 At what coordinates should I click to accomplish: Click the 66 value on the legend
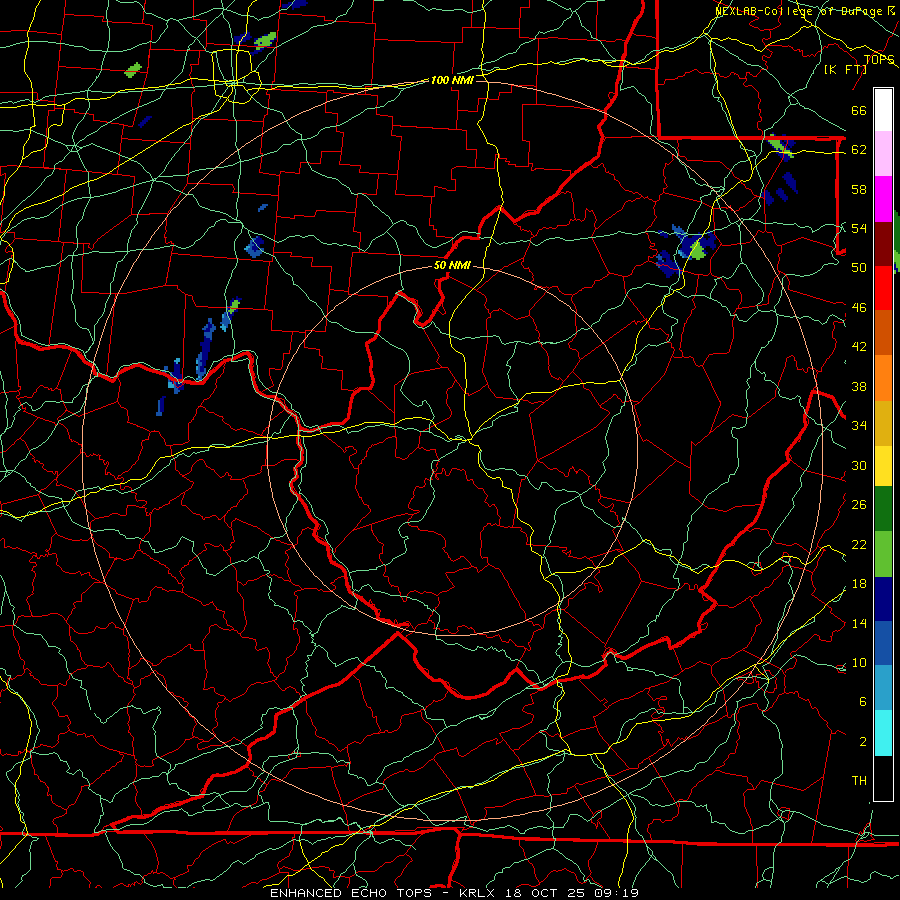tap(859, 111)
